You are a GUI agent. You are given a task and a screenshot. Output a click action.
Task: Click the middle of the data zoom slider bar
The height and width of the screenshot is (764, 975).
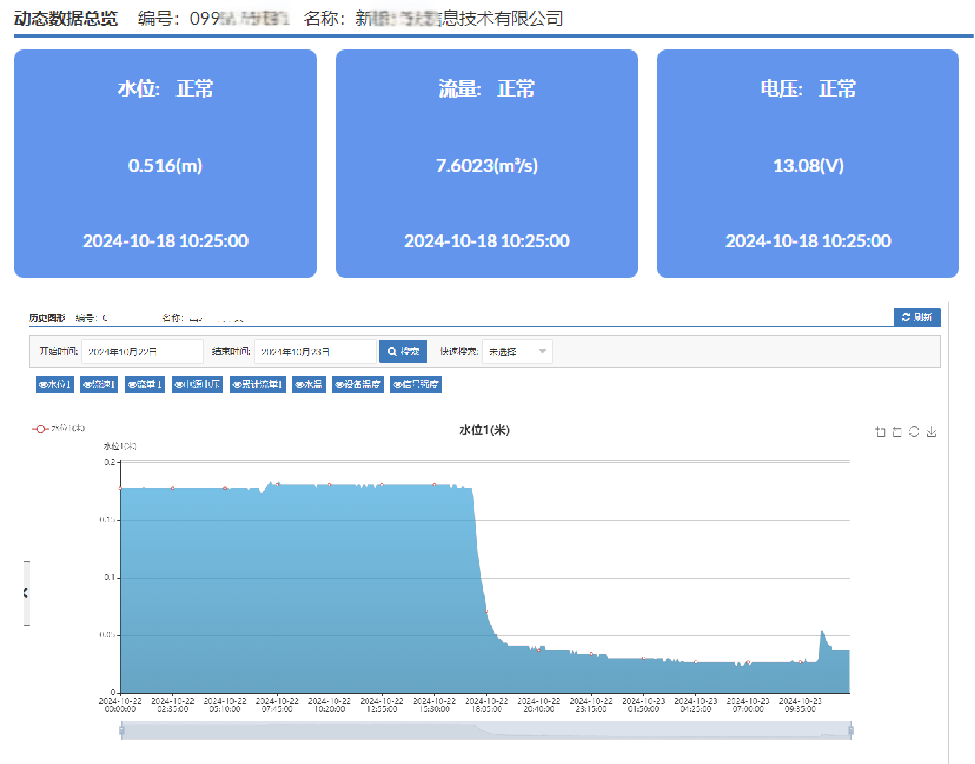click(486, 730)
